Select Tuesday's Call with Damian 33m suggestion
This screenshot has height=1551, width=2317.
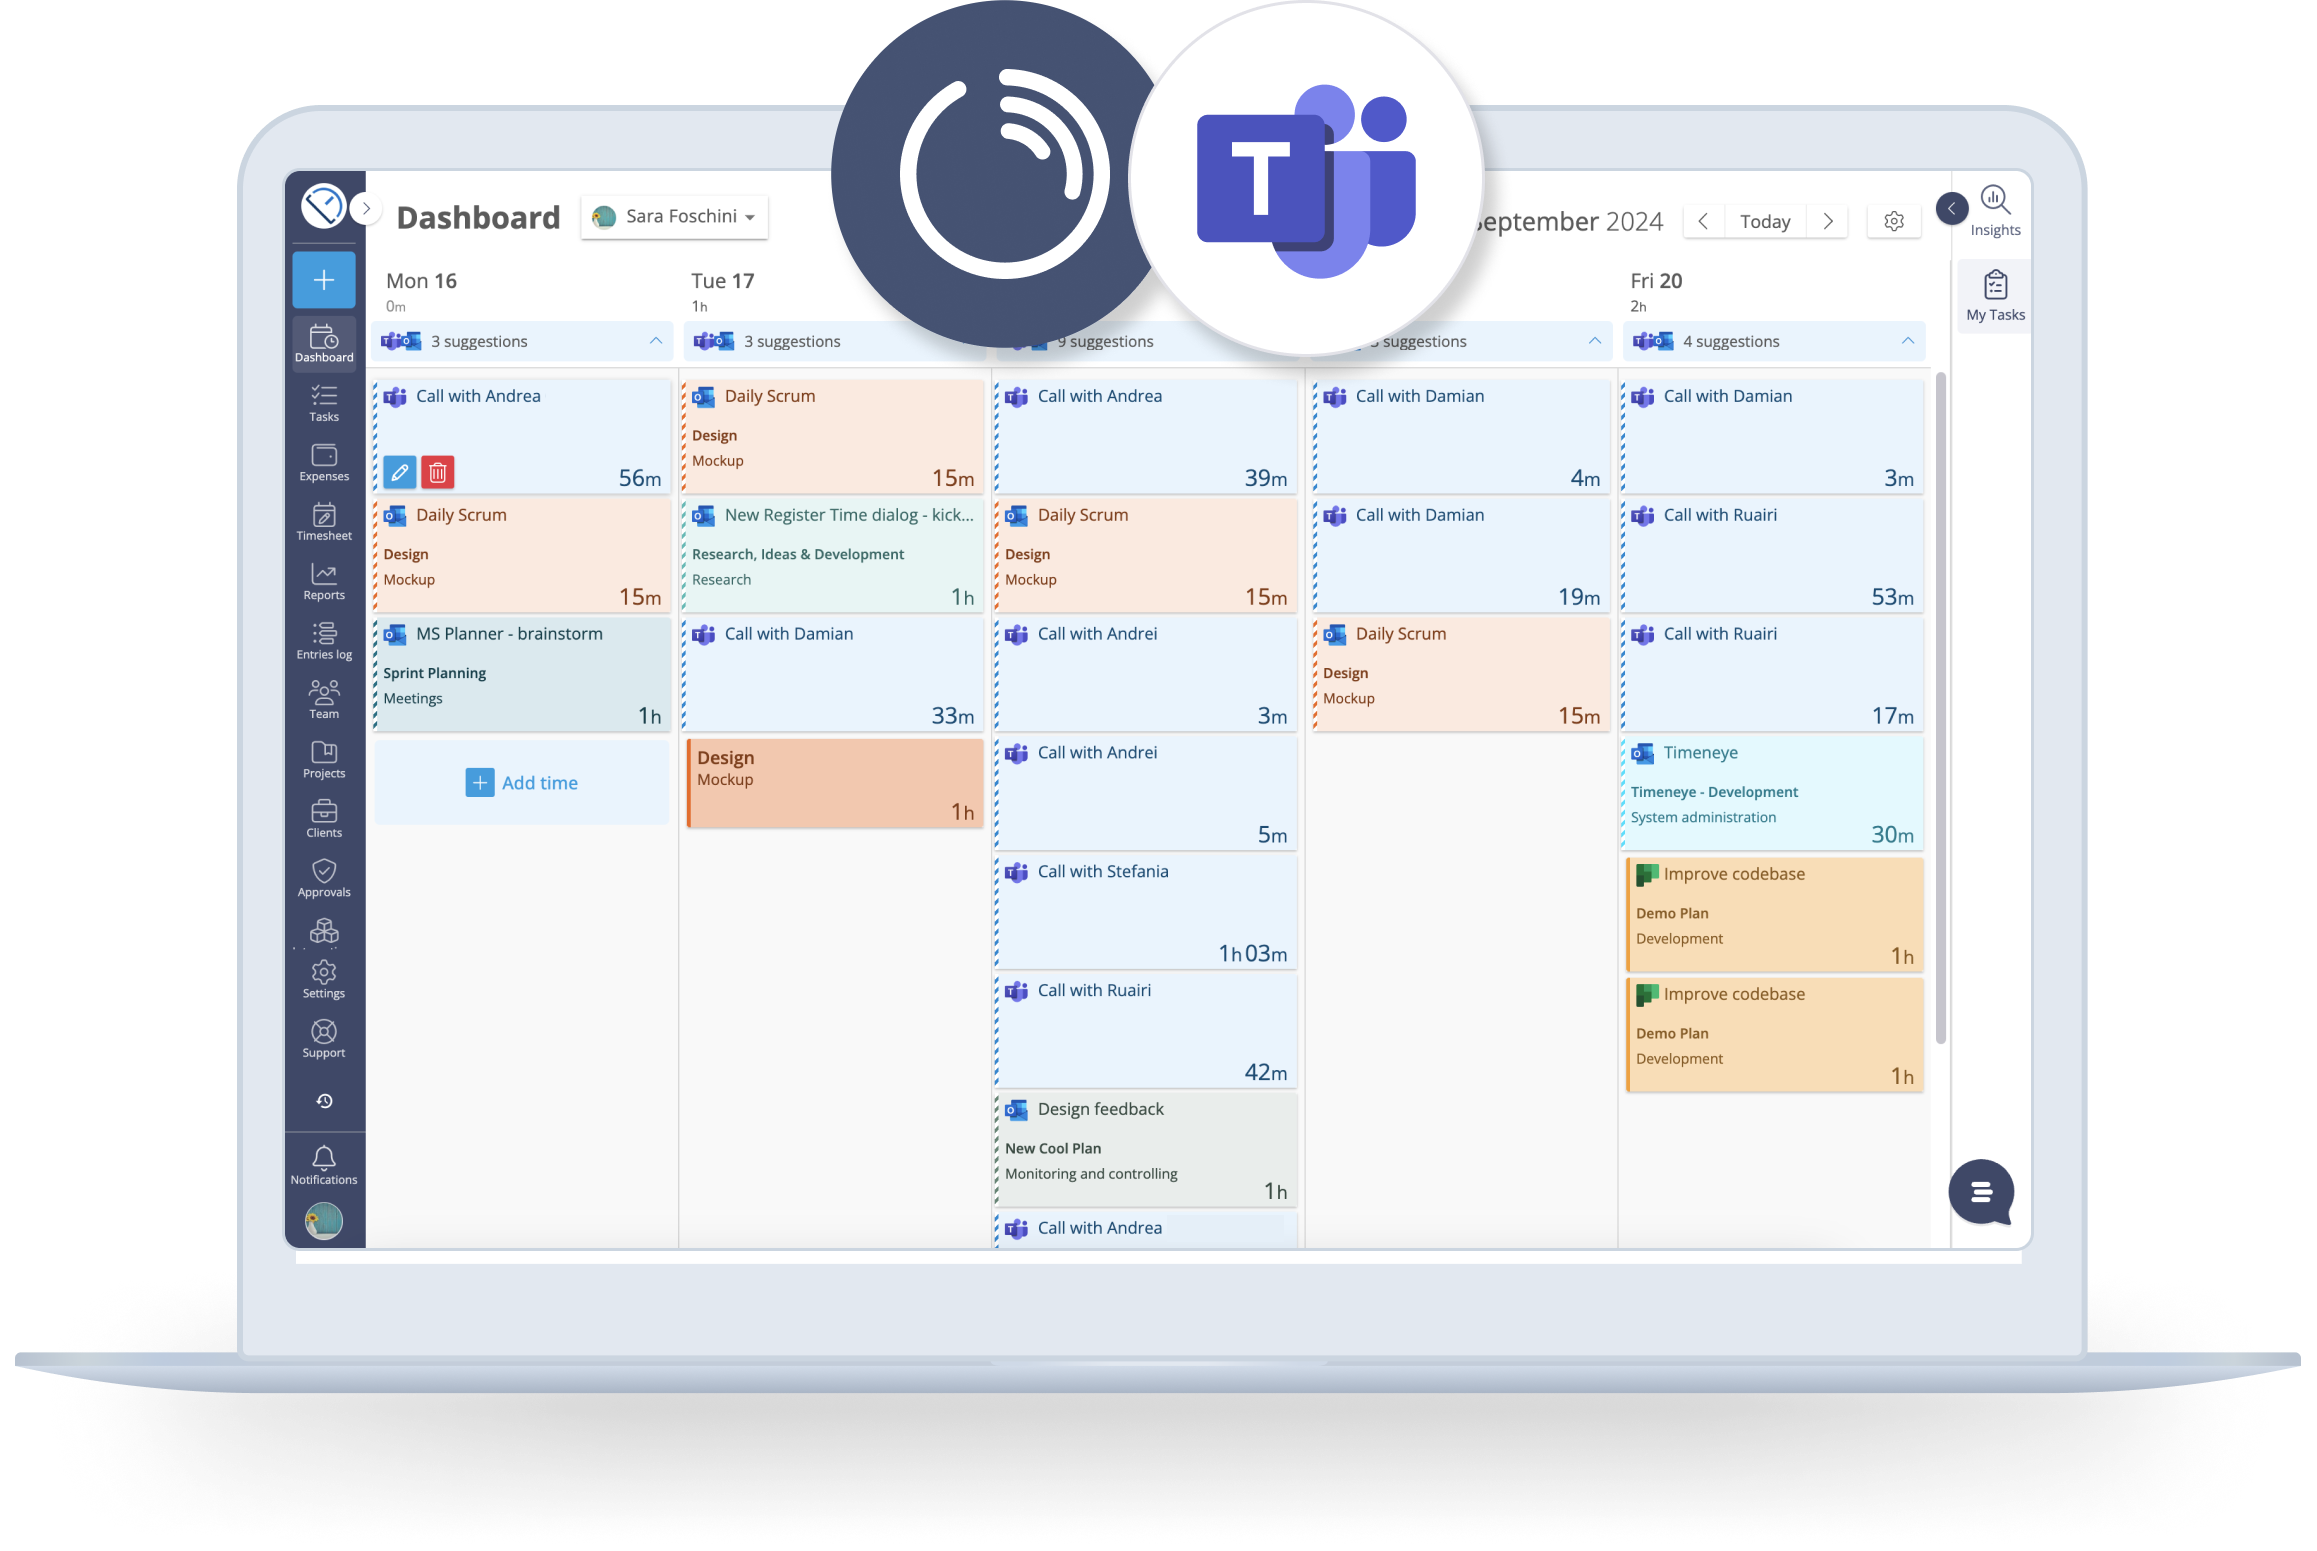833,674
